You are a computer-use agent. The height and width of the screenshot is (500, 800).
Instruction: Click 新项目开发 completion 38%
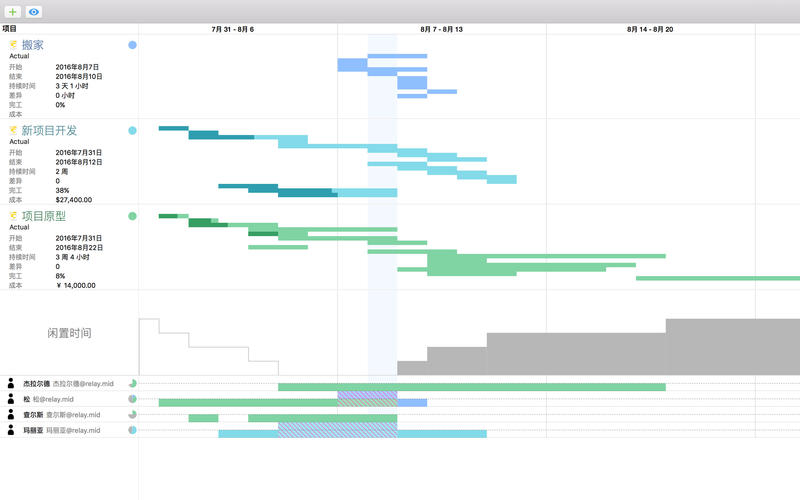click(x=62, y=191)
